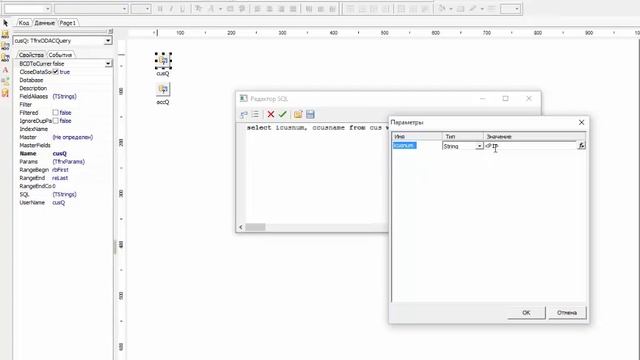The image size is (640, 360).
Task: Align text right in the toolbar
Action: coord(281,9)
